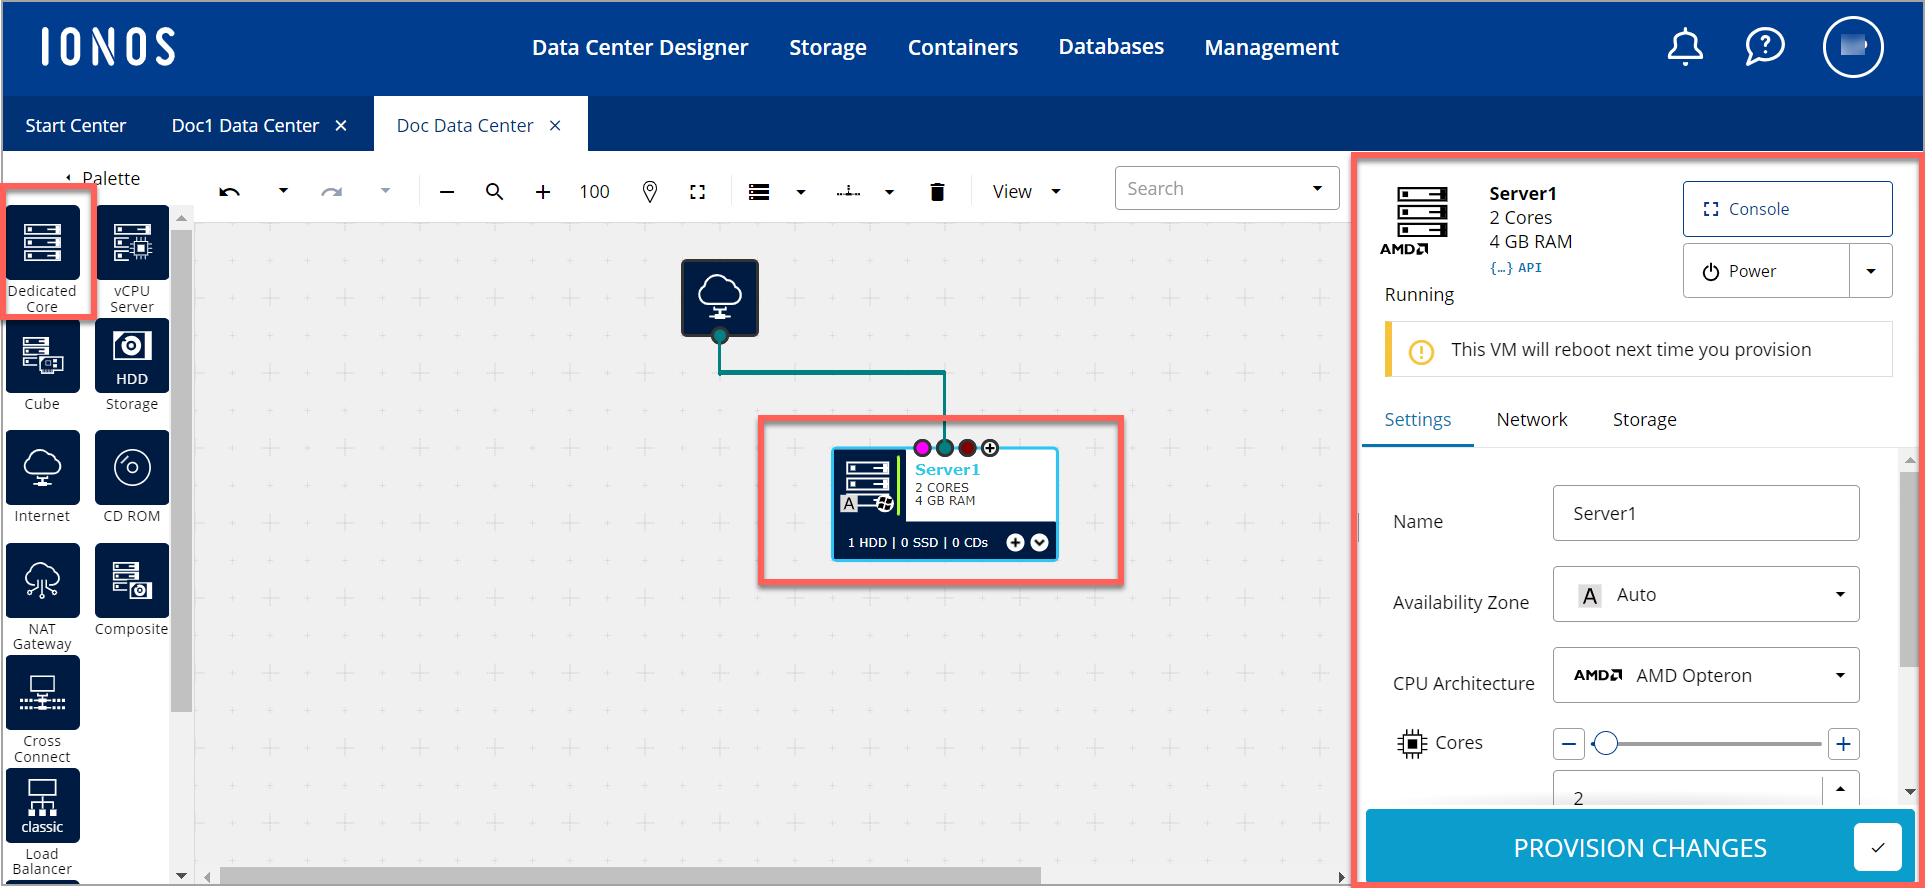This screenshot has height=888, width=1925.
Task: Click the trash delete icon in toolbar
Action: [x=937, y=192]
